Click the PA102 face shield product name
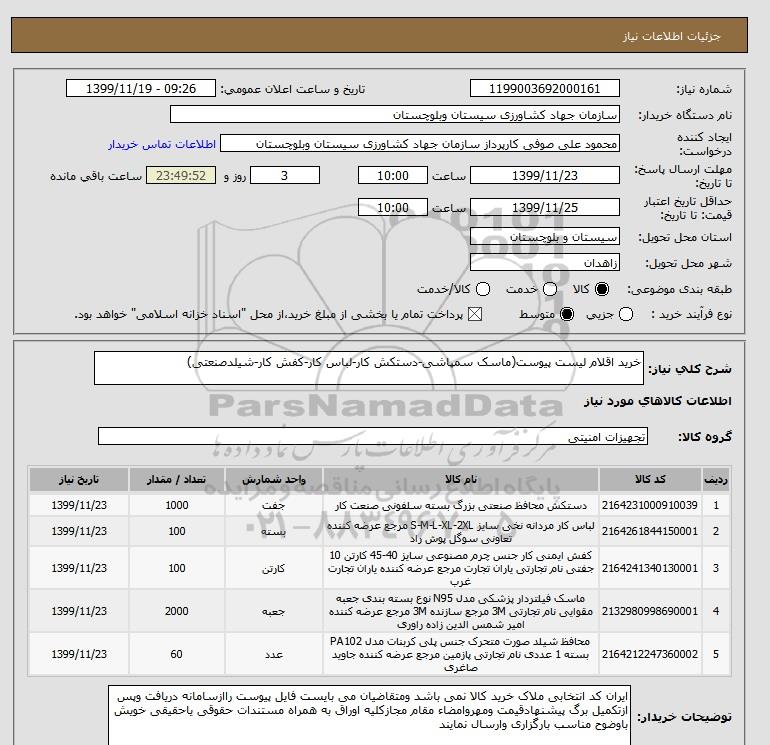 point(461,654)
